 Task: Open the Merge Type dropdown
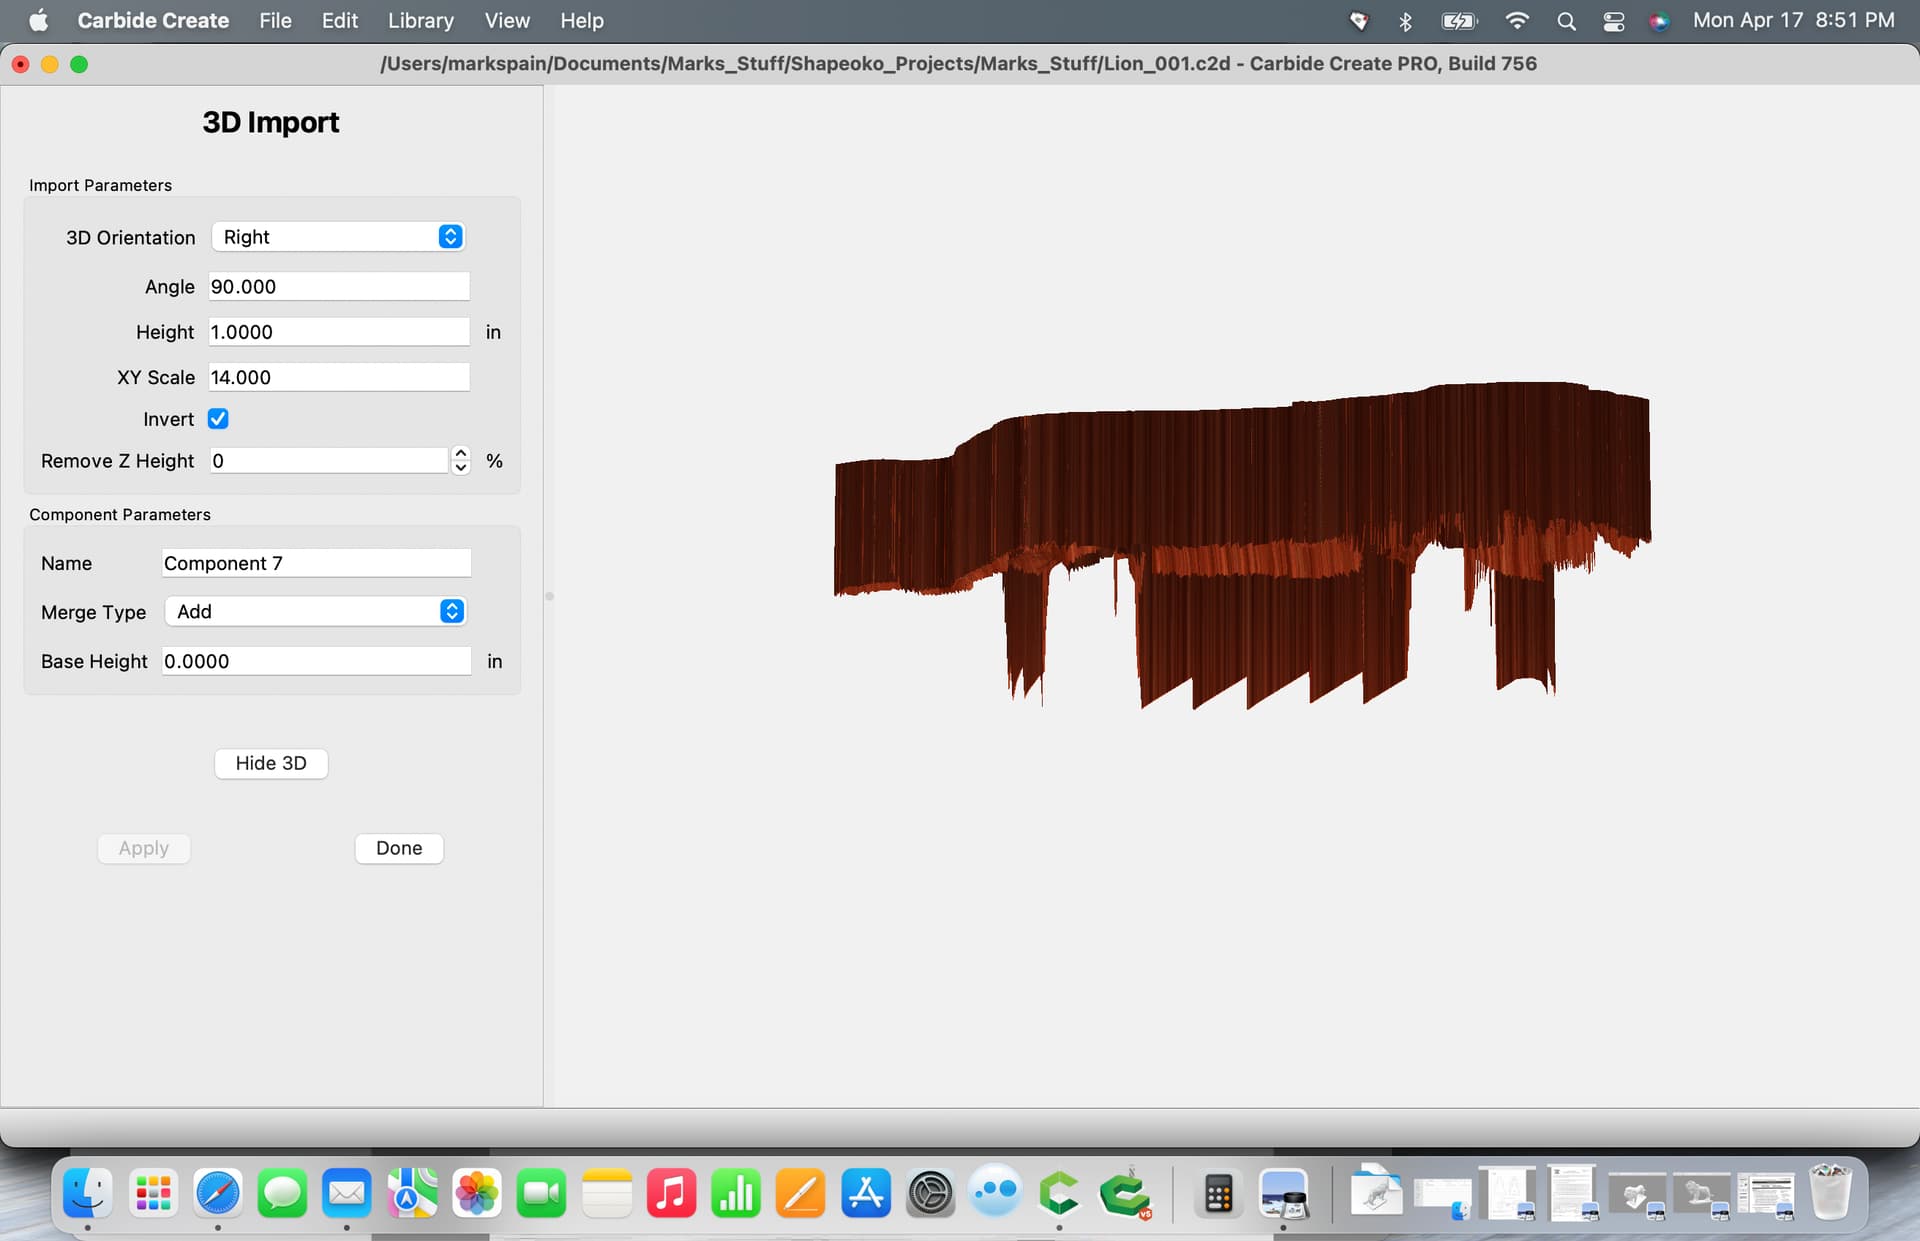[x=316, y=611]
